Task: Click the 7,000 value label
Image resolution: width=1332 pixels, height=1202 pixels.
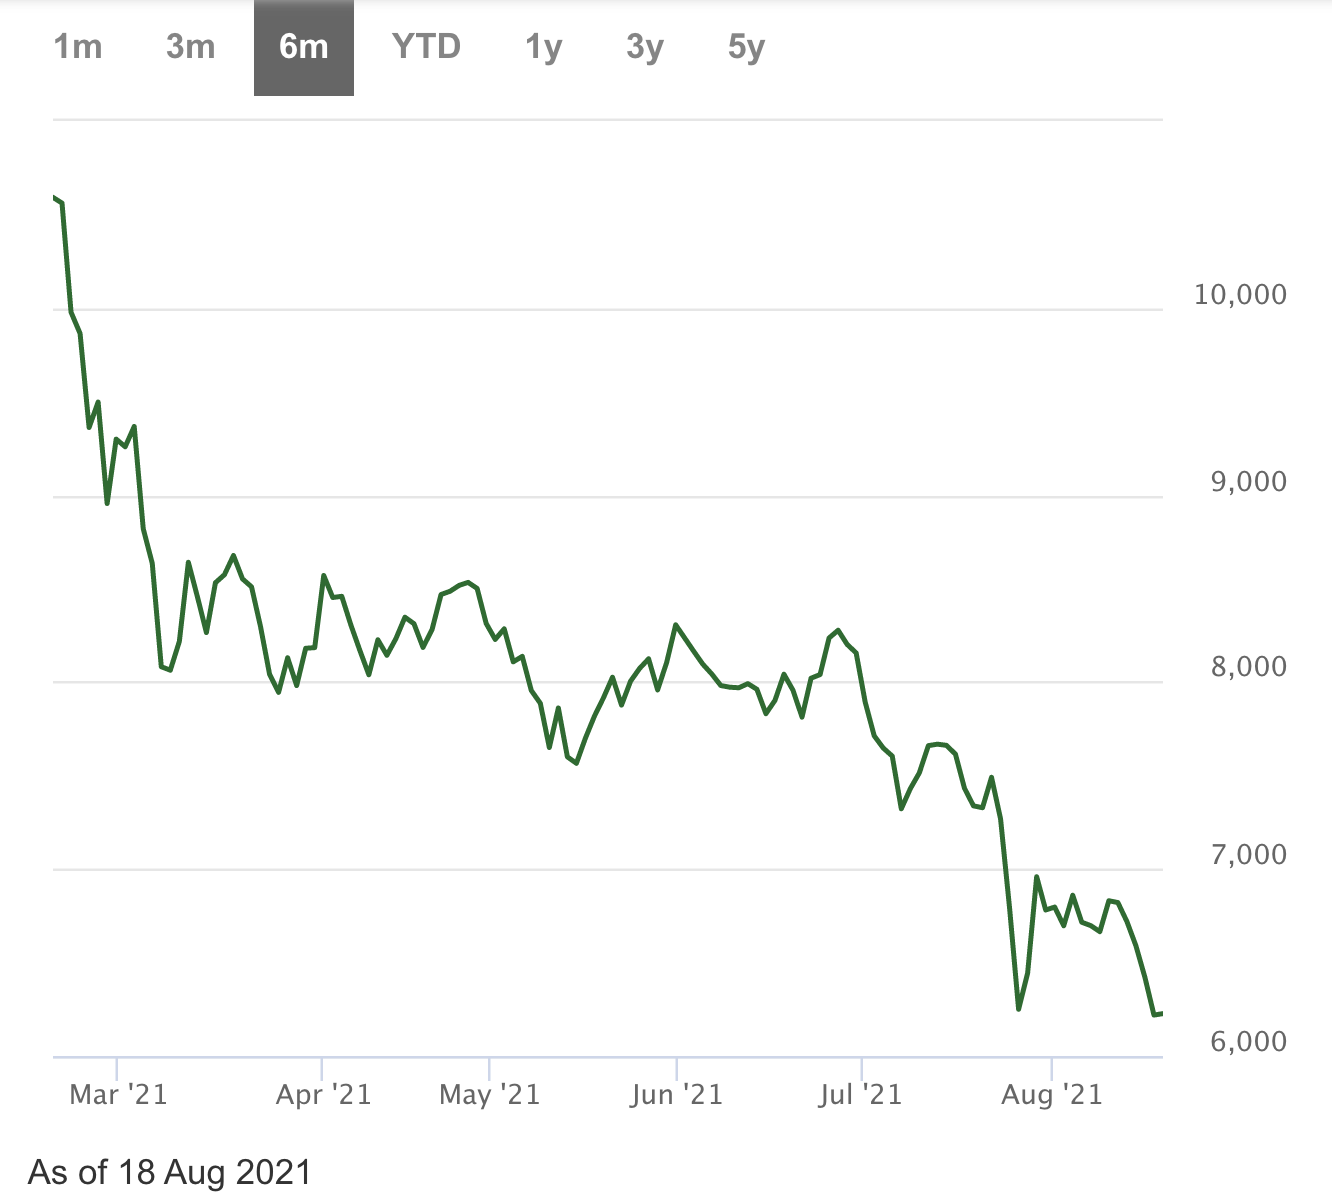Action: [1248, 855]
